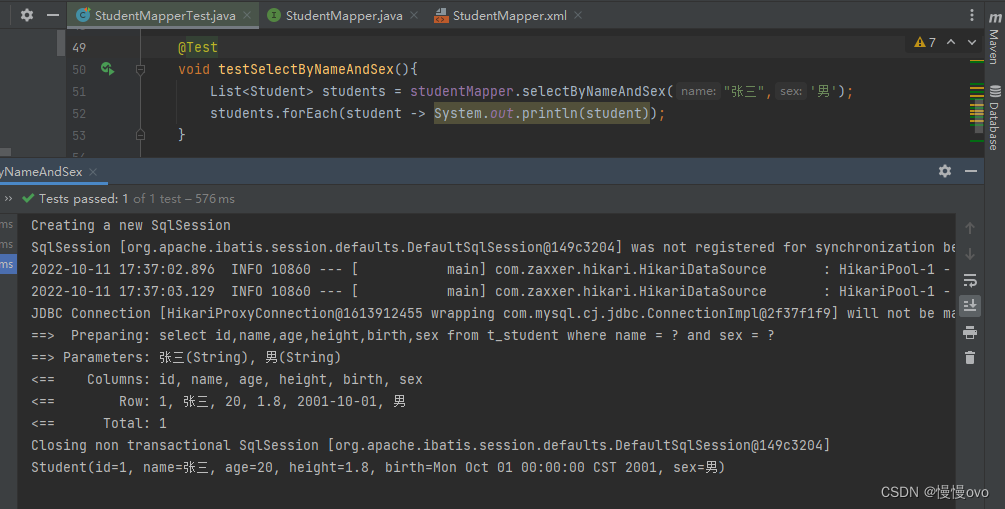Close the StudentMapperTest.java tab
The image size is (1005, 509).
click(250, 16)
